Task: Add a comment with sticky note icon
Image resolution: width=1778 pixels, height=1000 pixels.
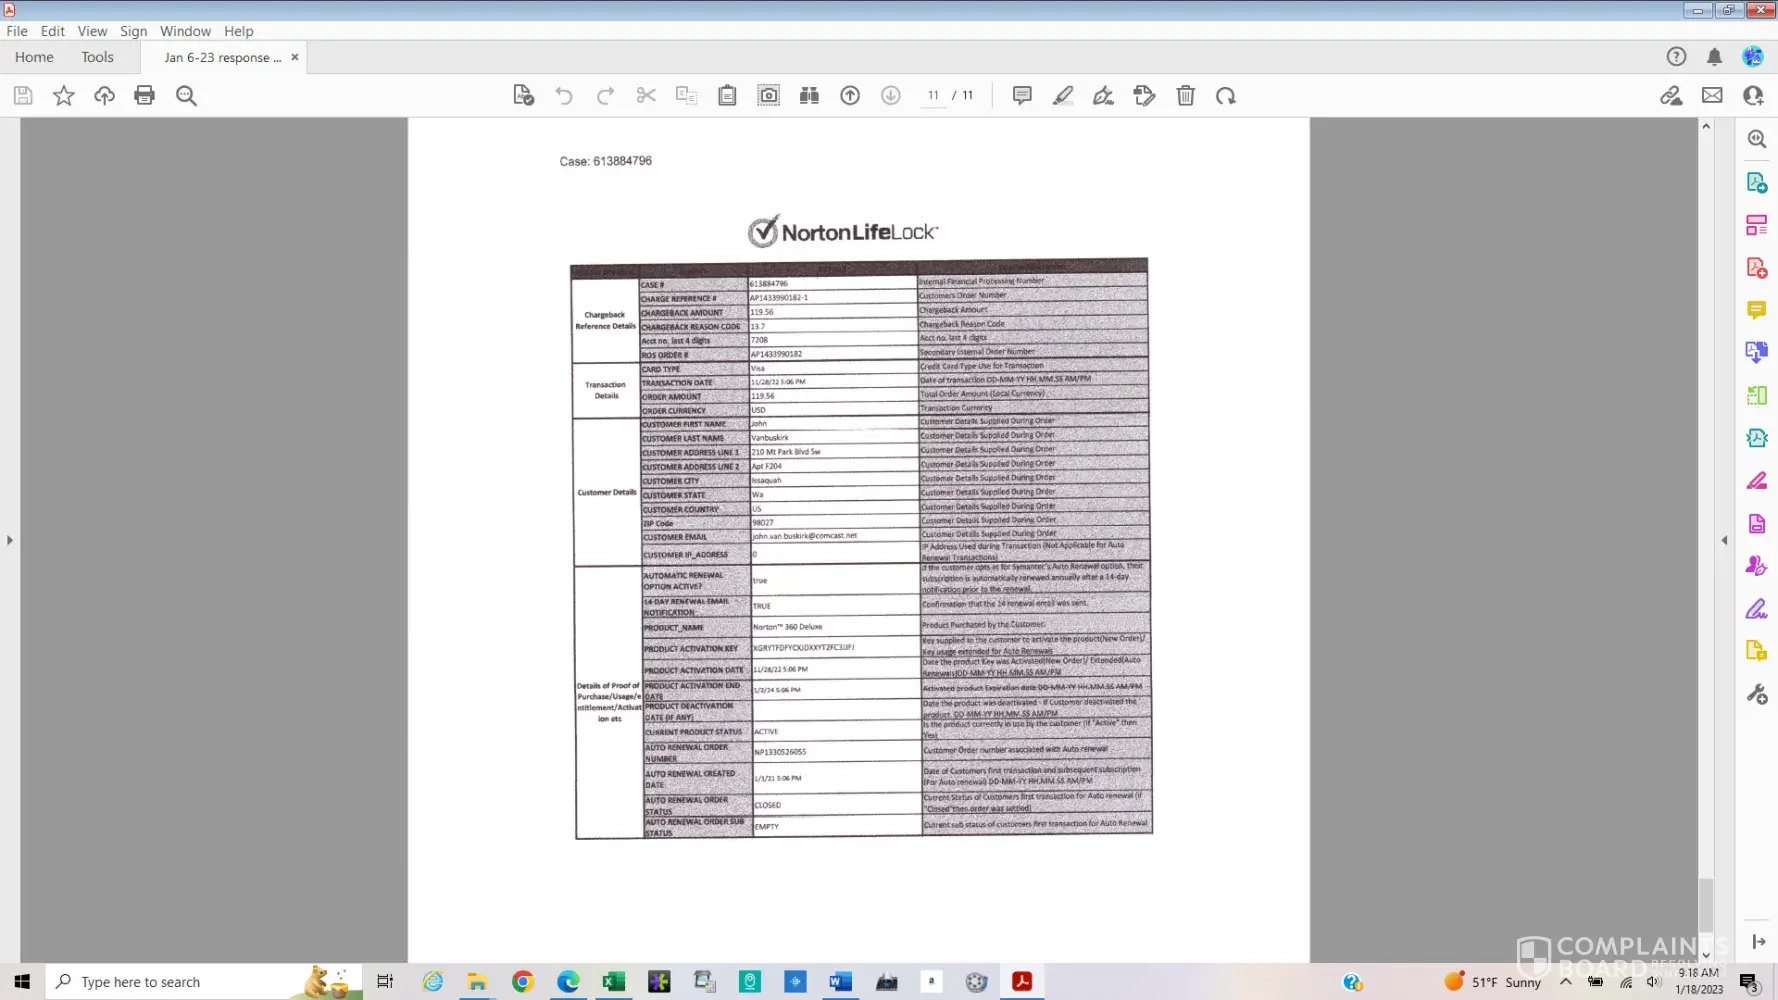Action: click(x=1021, y=96)
